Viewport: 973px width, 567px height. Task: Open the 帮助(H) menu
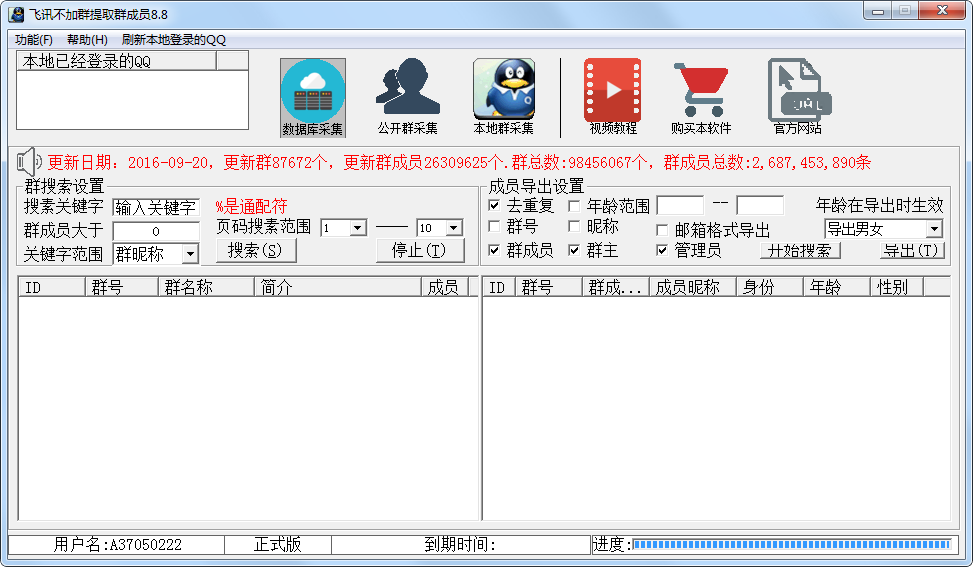click(x=87, y=40)
